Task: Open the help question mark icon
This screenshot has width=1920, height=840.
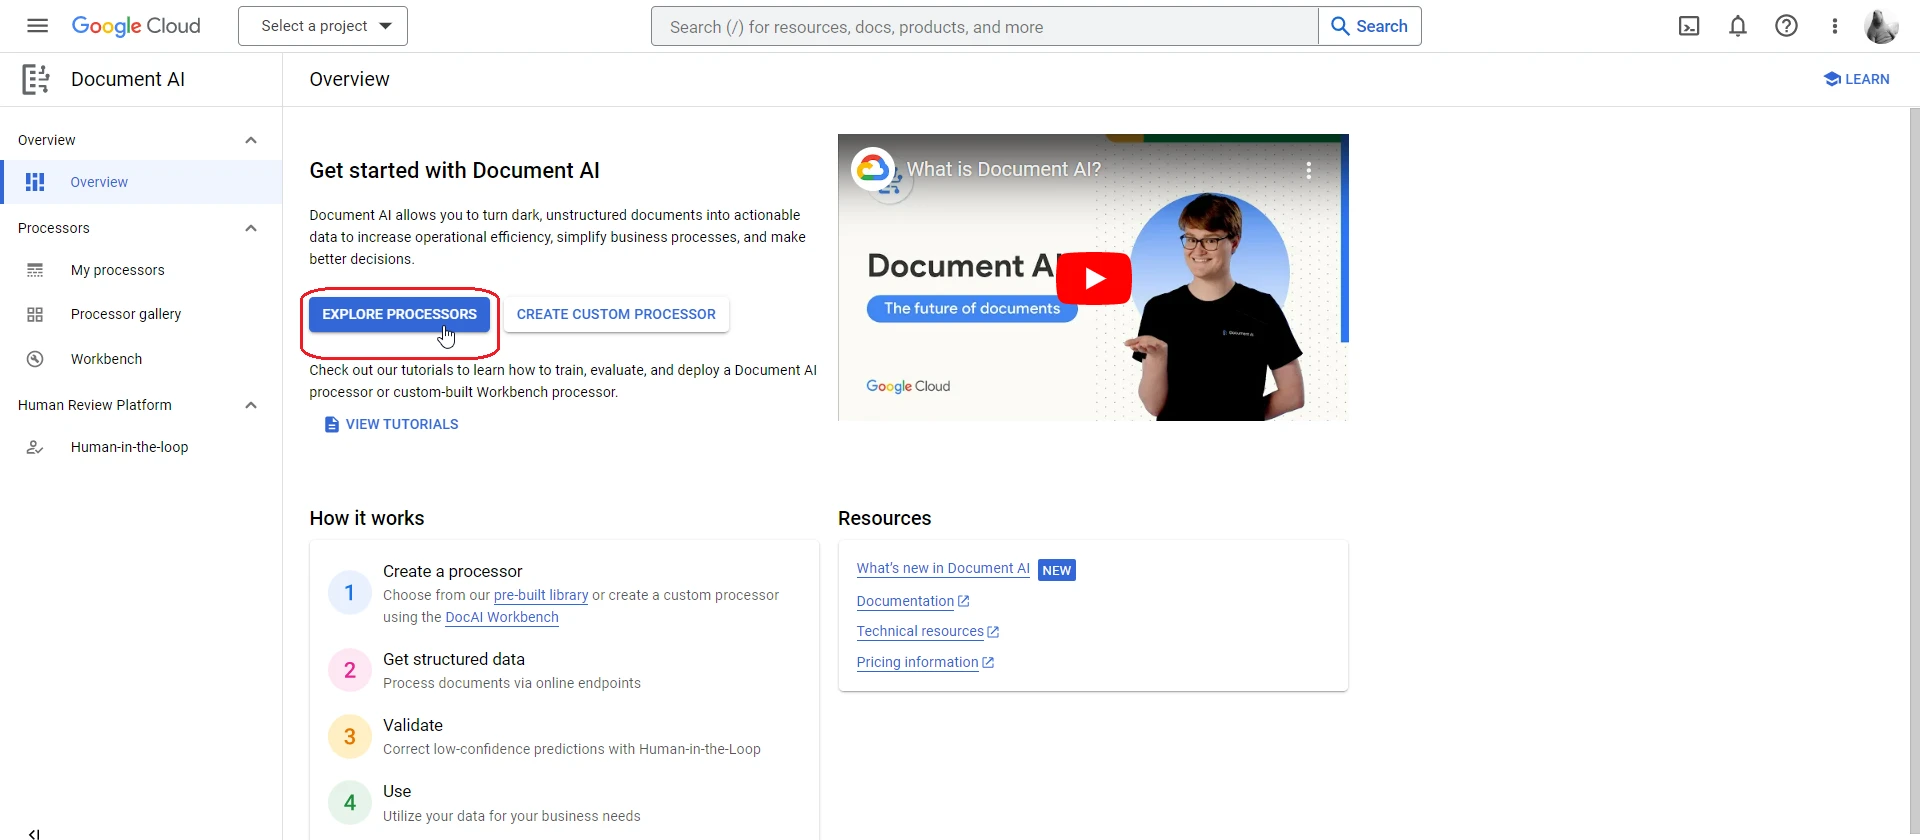Action: point(1786,26)
